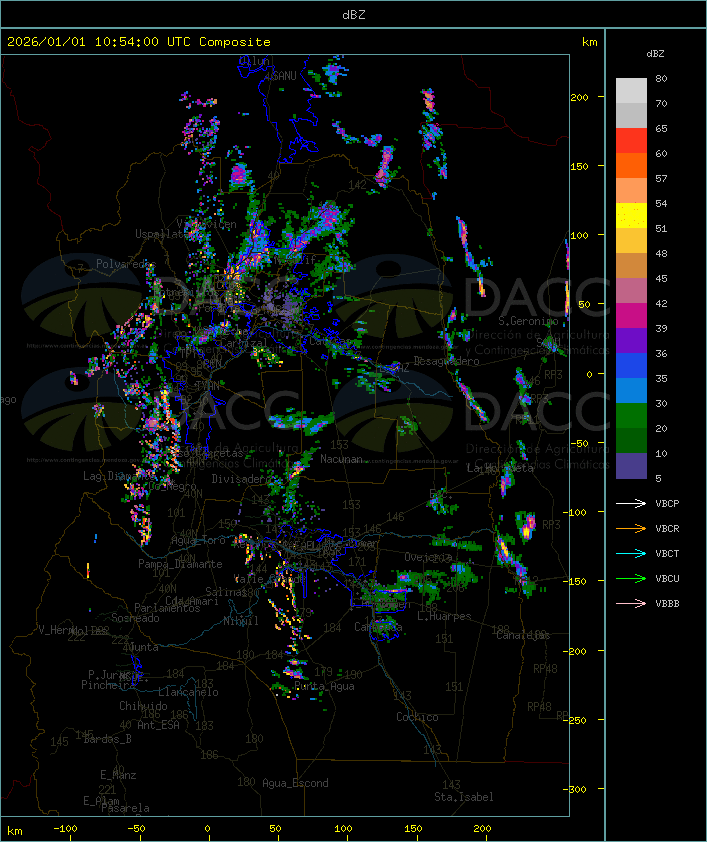707x842 pixels.
Task: Click the Pasarela place label
Action: click(125, 808)
